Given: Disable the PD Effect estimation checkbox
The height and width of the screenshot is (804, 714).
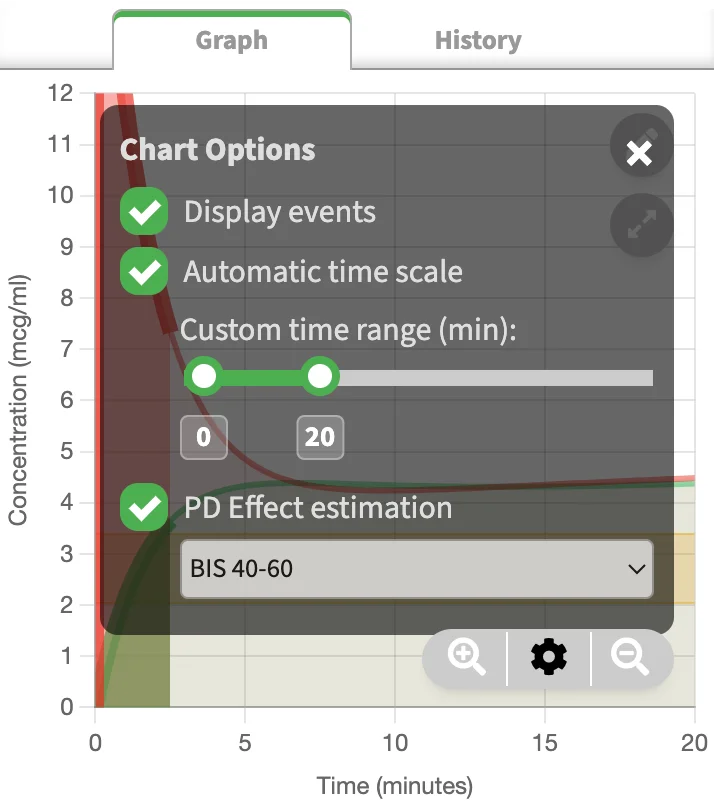Looking at the screenshot, I should pyautogui.click(x=144, y=507).
